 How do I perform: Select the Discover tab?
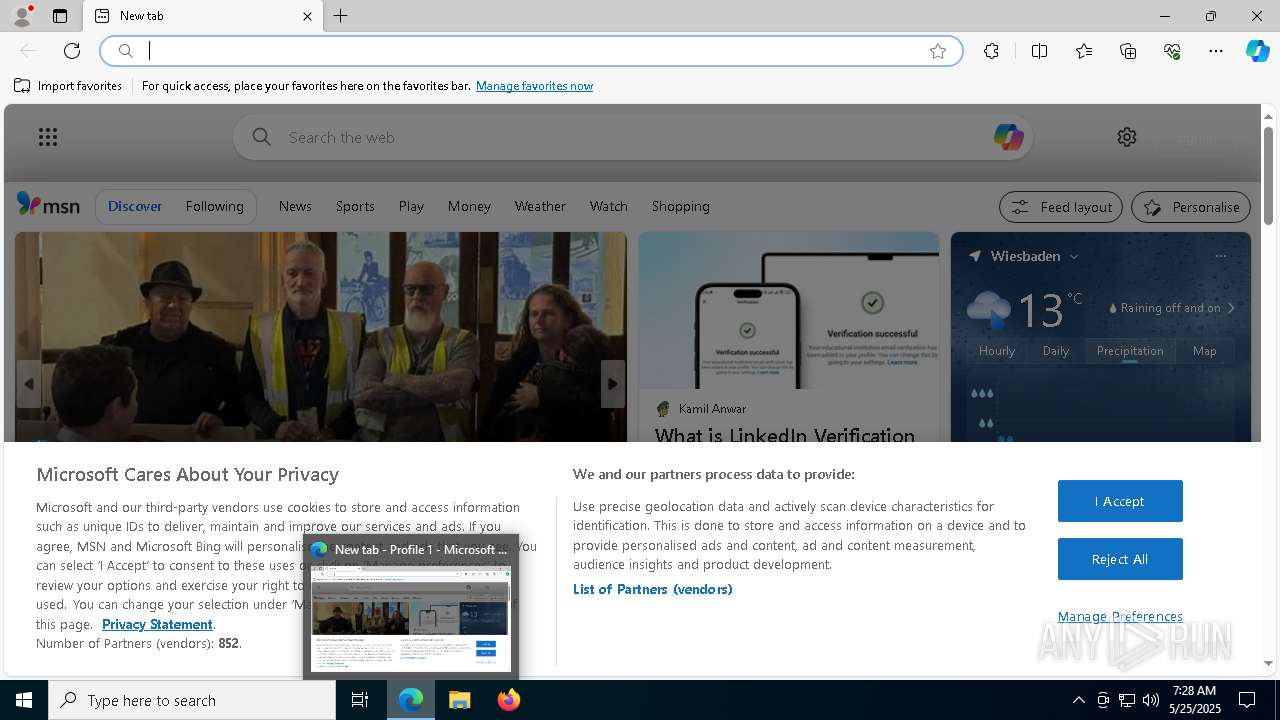135,206
